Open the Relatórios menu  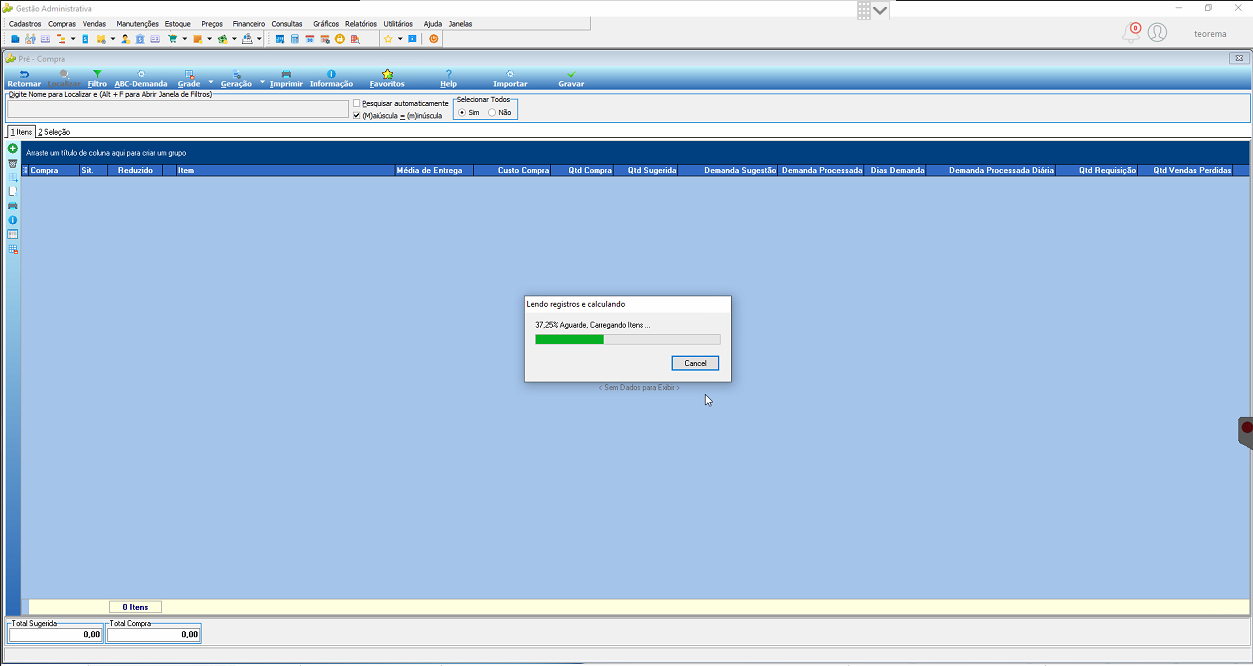coord(361,23)
